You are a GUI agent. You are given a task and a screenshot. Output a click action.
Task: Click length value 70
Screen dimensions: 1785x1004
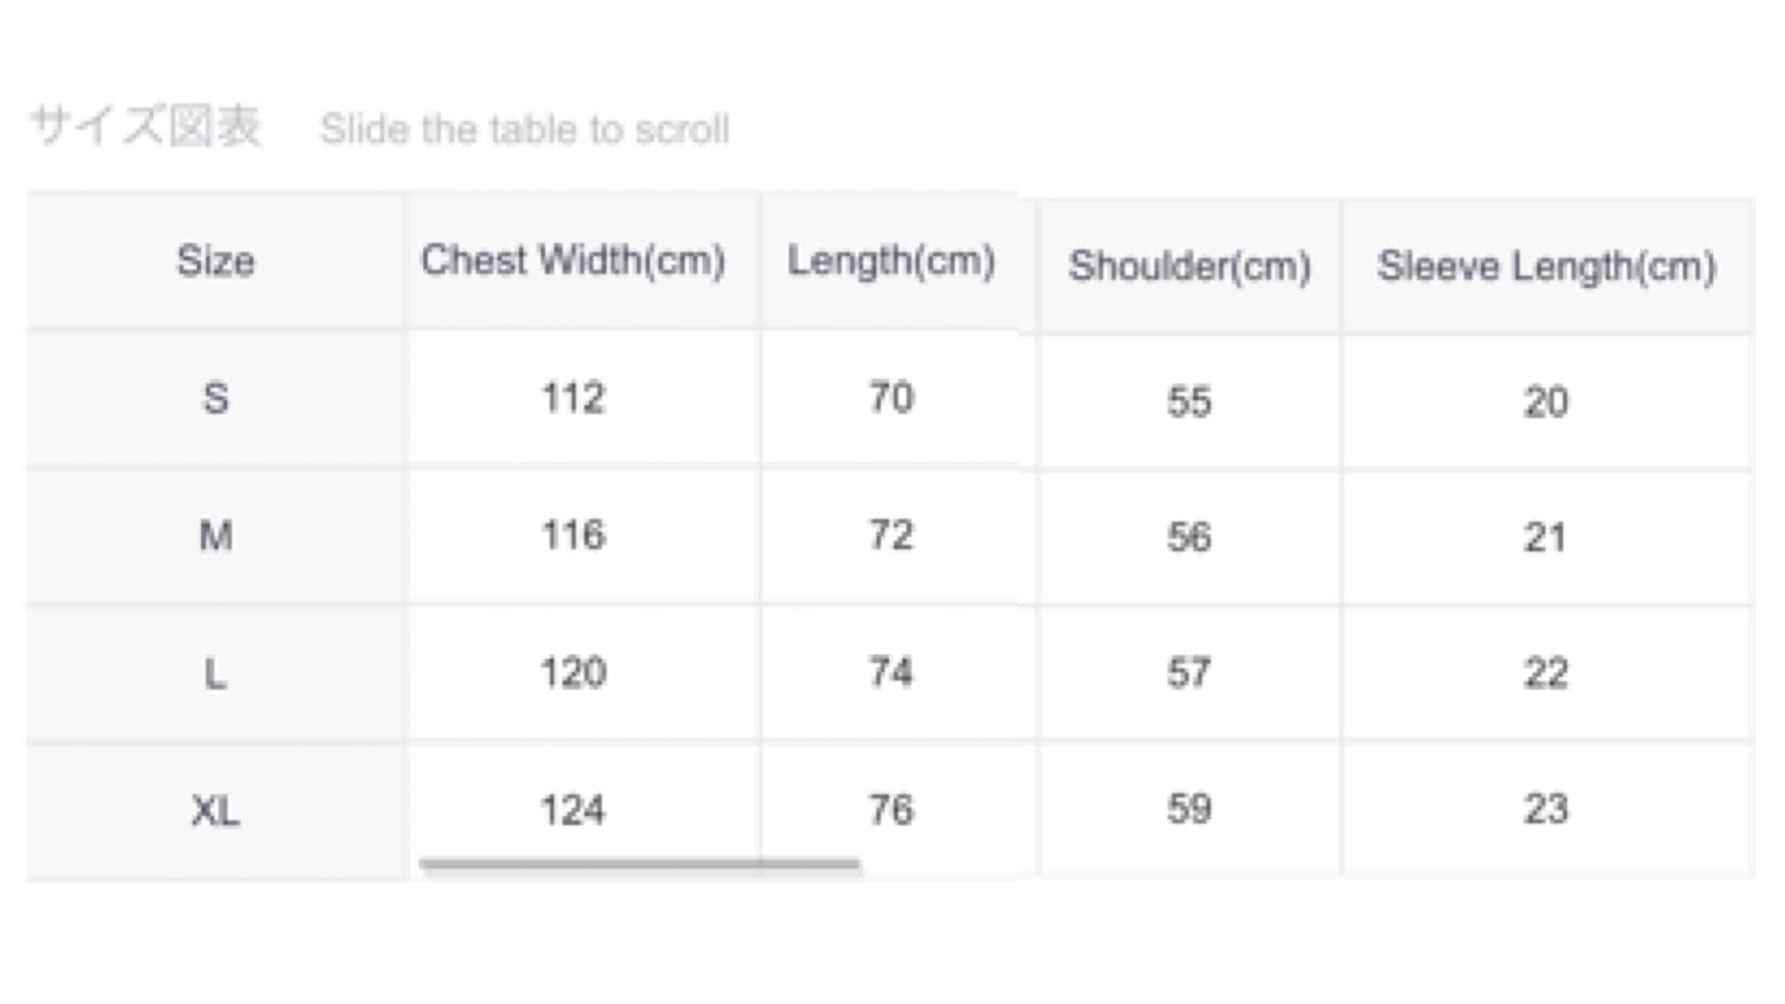[x=891, y=398]
